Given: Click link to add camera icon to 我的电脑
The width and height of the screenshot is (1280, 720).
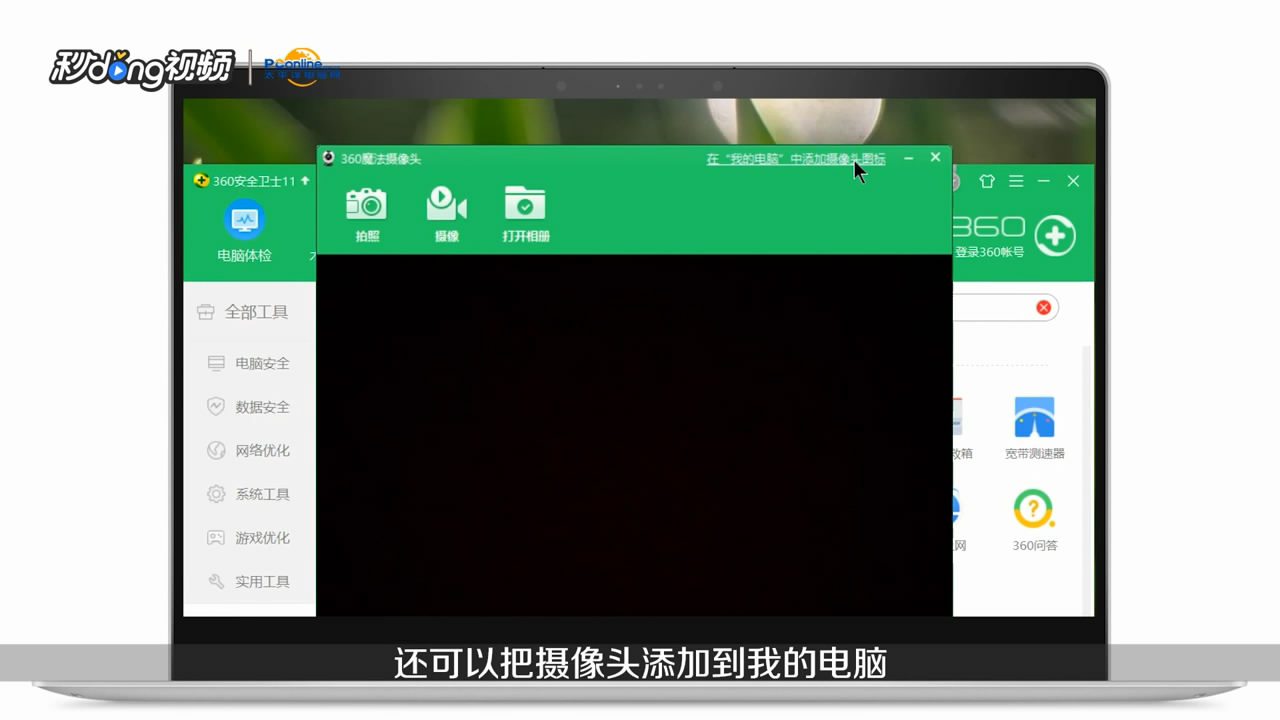Looking at the screenshot, I should coord(795,158).
